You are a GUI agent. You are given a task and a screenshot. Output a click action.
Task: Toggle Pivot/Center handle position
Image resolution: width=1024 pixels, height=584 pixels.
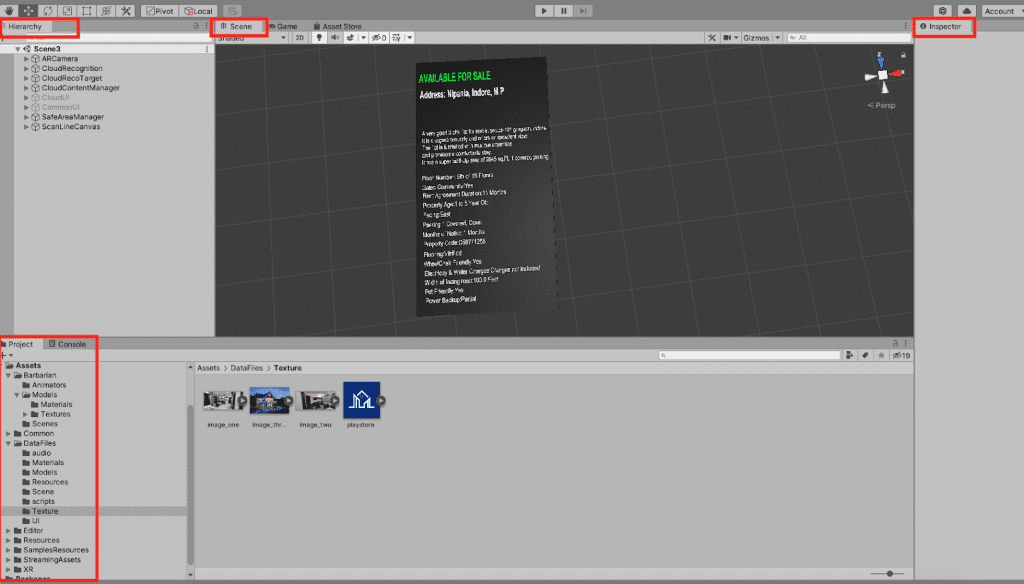click(160, 10)
